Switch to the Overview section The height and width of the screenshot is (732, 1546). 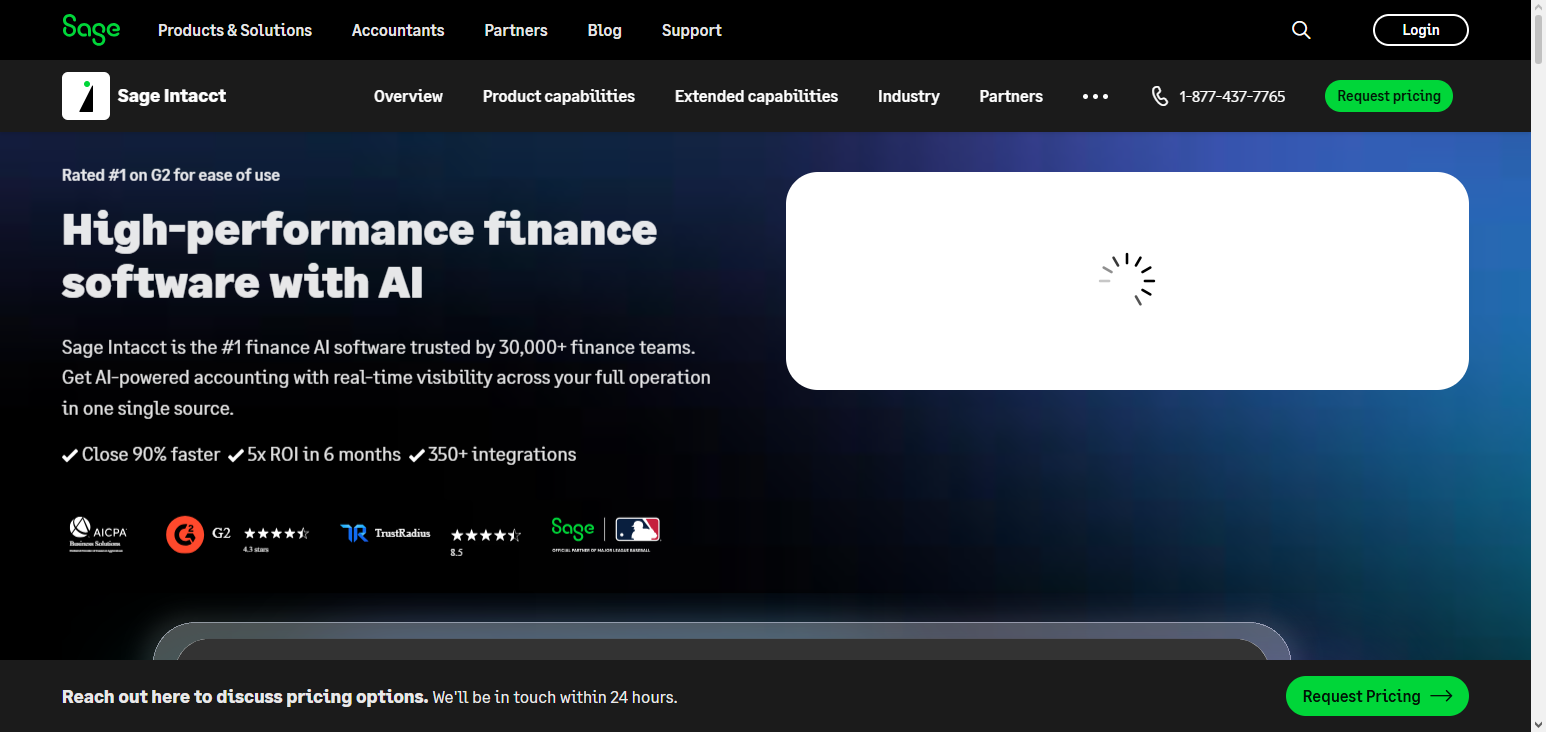point(408,96)
